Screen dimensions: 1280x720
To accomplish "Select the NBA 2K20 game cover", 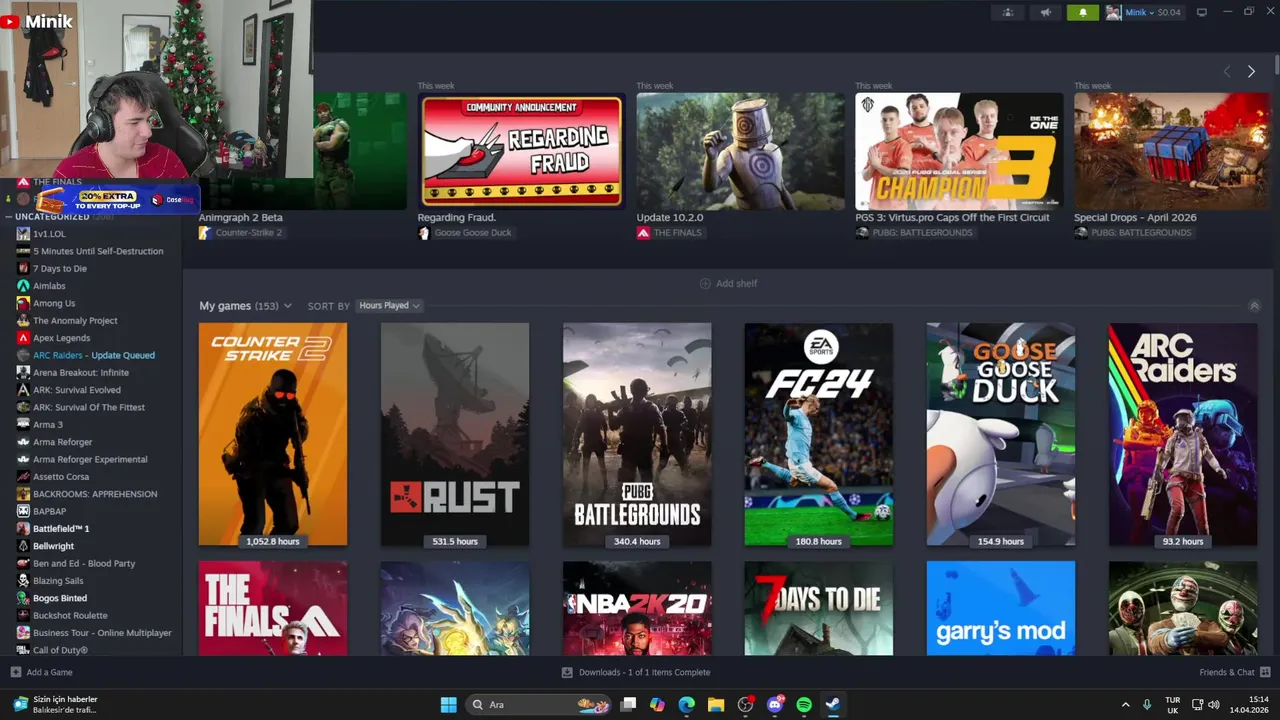I will click(x=637, y=608).
